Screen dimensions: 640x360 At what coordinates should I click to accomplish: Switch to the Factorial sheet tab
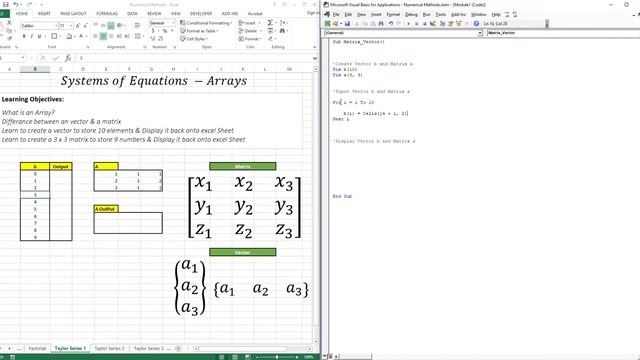37,348
